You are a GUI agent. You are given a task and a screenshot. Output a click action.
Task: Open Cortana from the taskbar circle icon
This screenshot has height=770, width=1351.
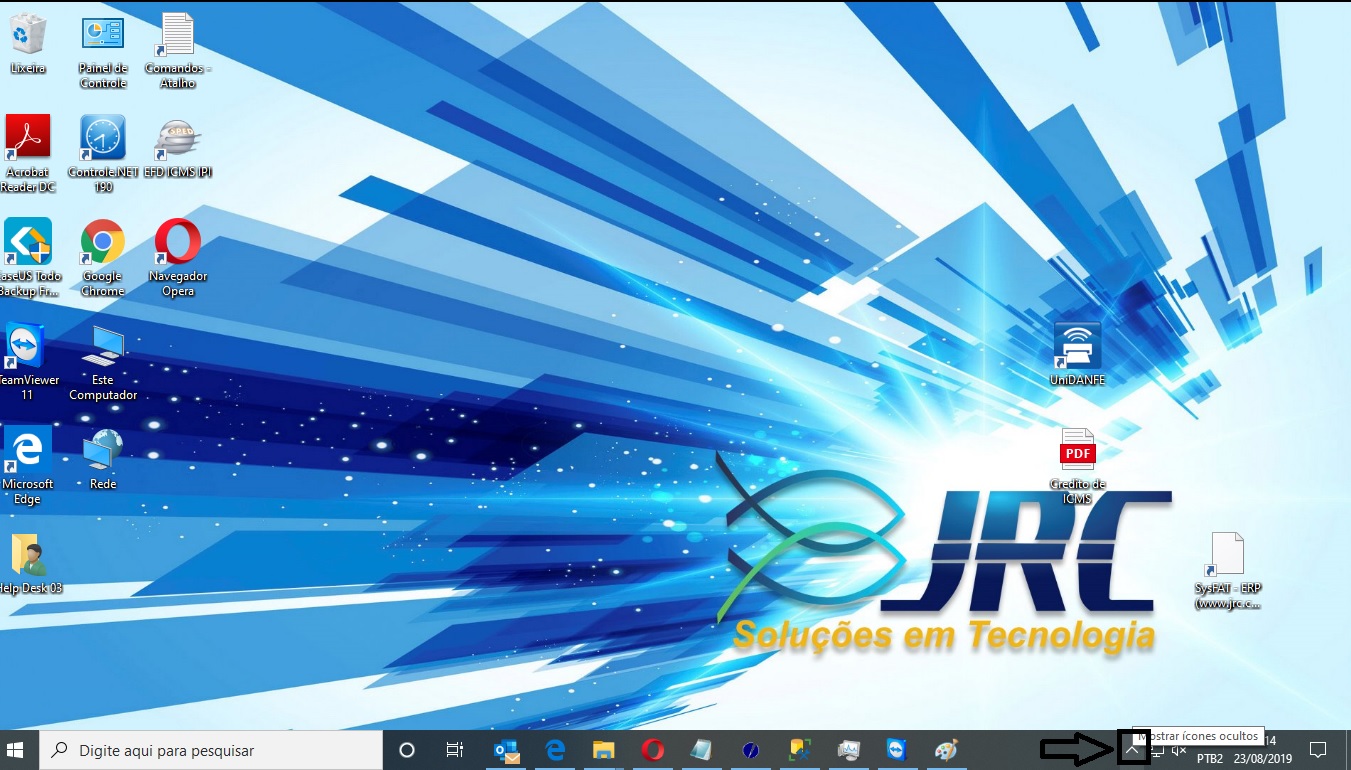click(x=406, y=750)
